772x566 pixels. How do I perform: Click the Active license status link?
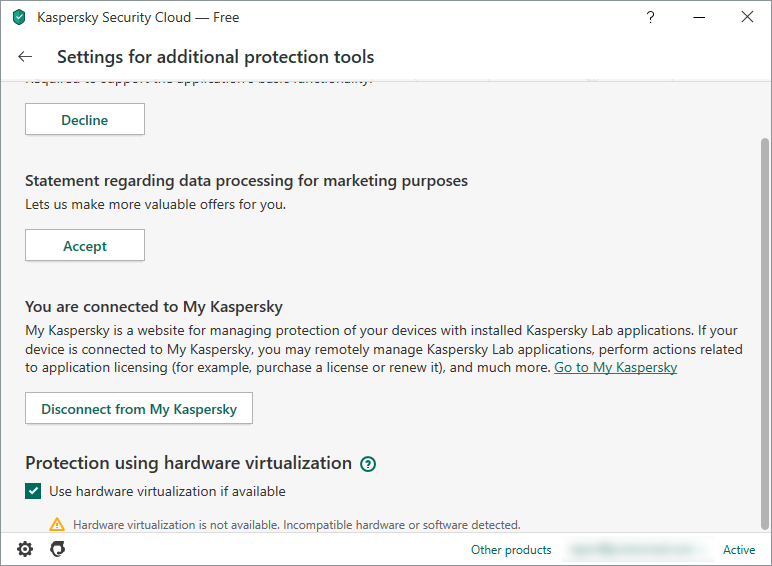pyautogui.click(x=739, y=549)
